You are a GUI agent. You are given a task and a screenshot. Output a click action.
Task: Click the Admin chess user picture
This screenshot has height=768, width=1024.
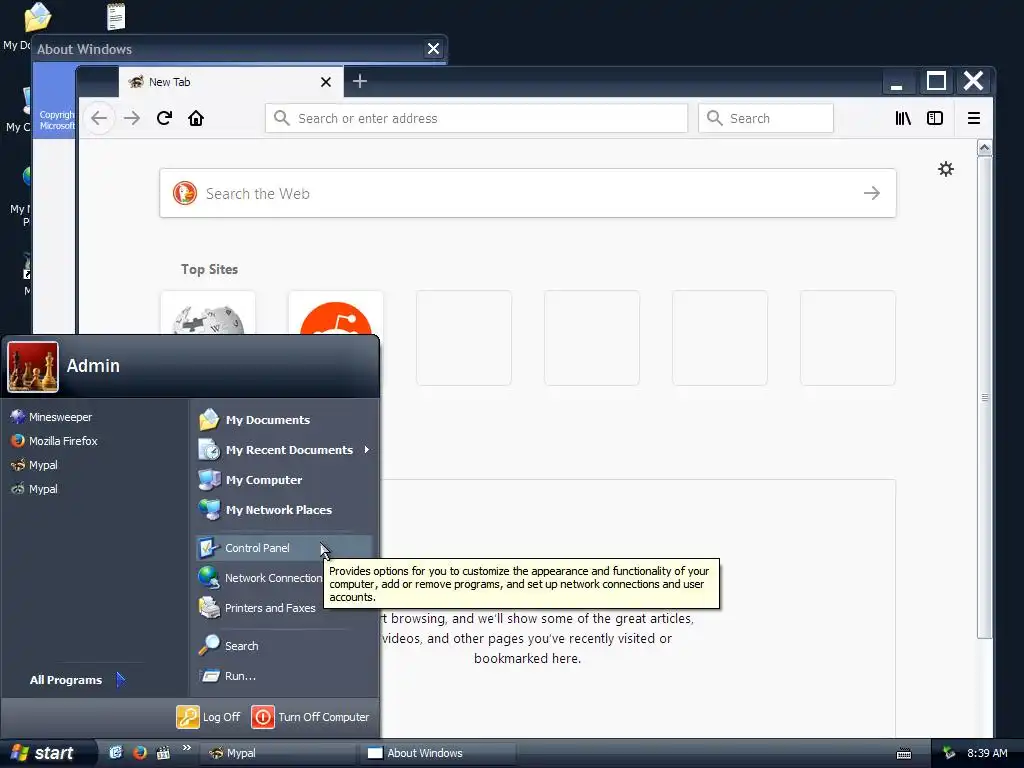coord(33,367)
